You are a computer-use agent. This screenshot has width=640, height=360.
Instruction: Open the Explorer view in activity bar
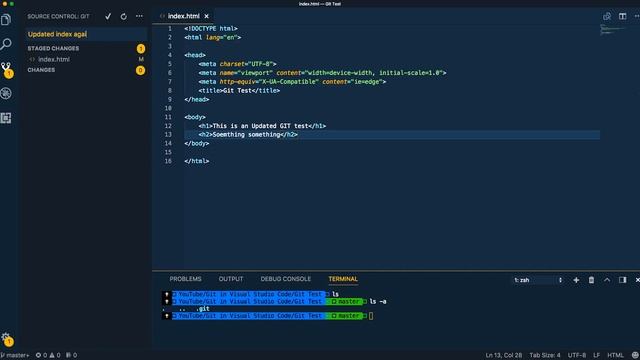click(6, 20)
